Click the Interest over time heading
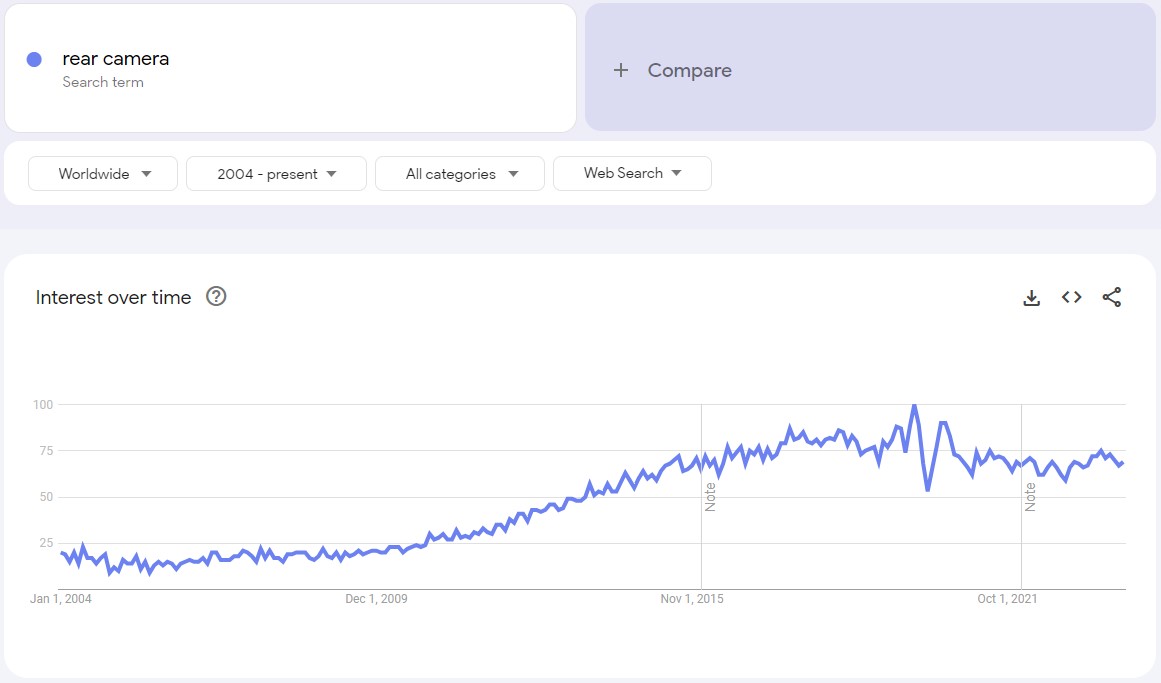 [113, 297]
